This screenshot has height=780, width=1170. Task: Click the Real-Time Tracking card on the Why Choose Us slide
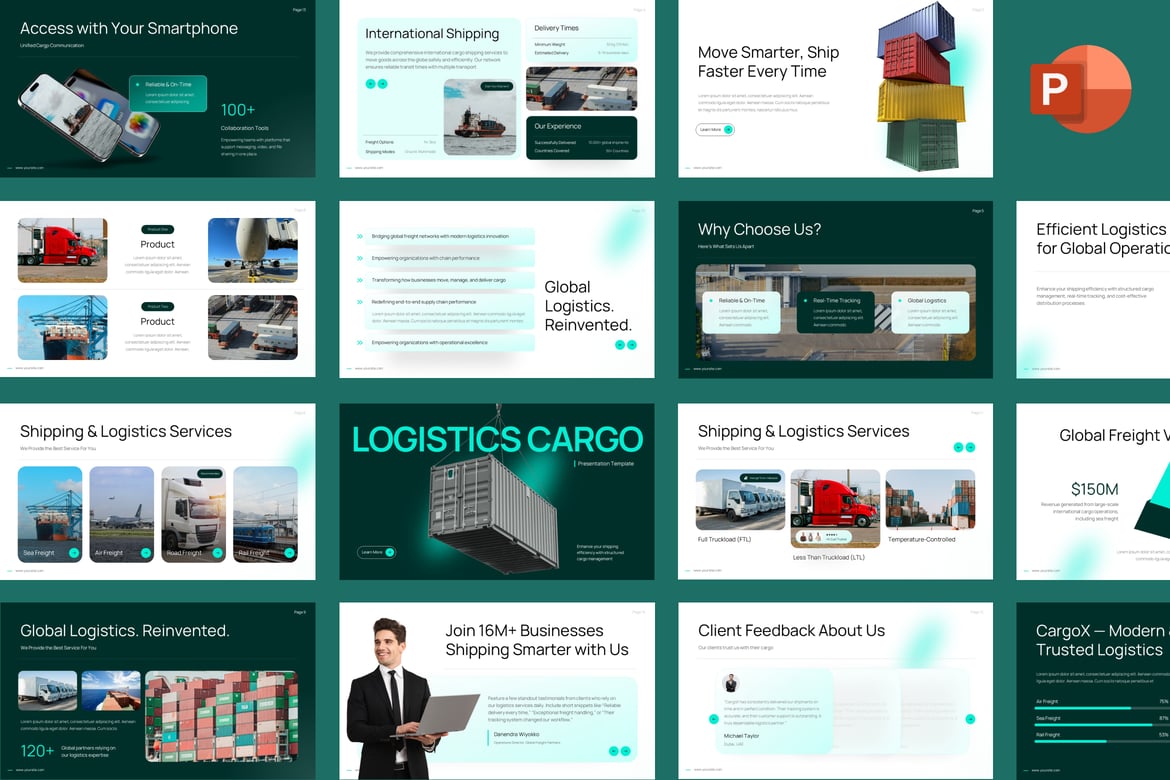pos(835,312)
